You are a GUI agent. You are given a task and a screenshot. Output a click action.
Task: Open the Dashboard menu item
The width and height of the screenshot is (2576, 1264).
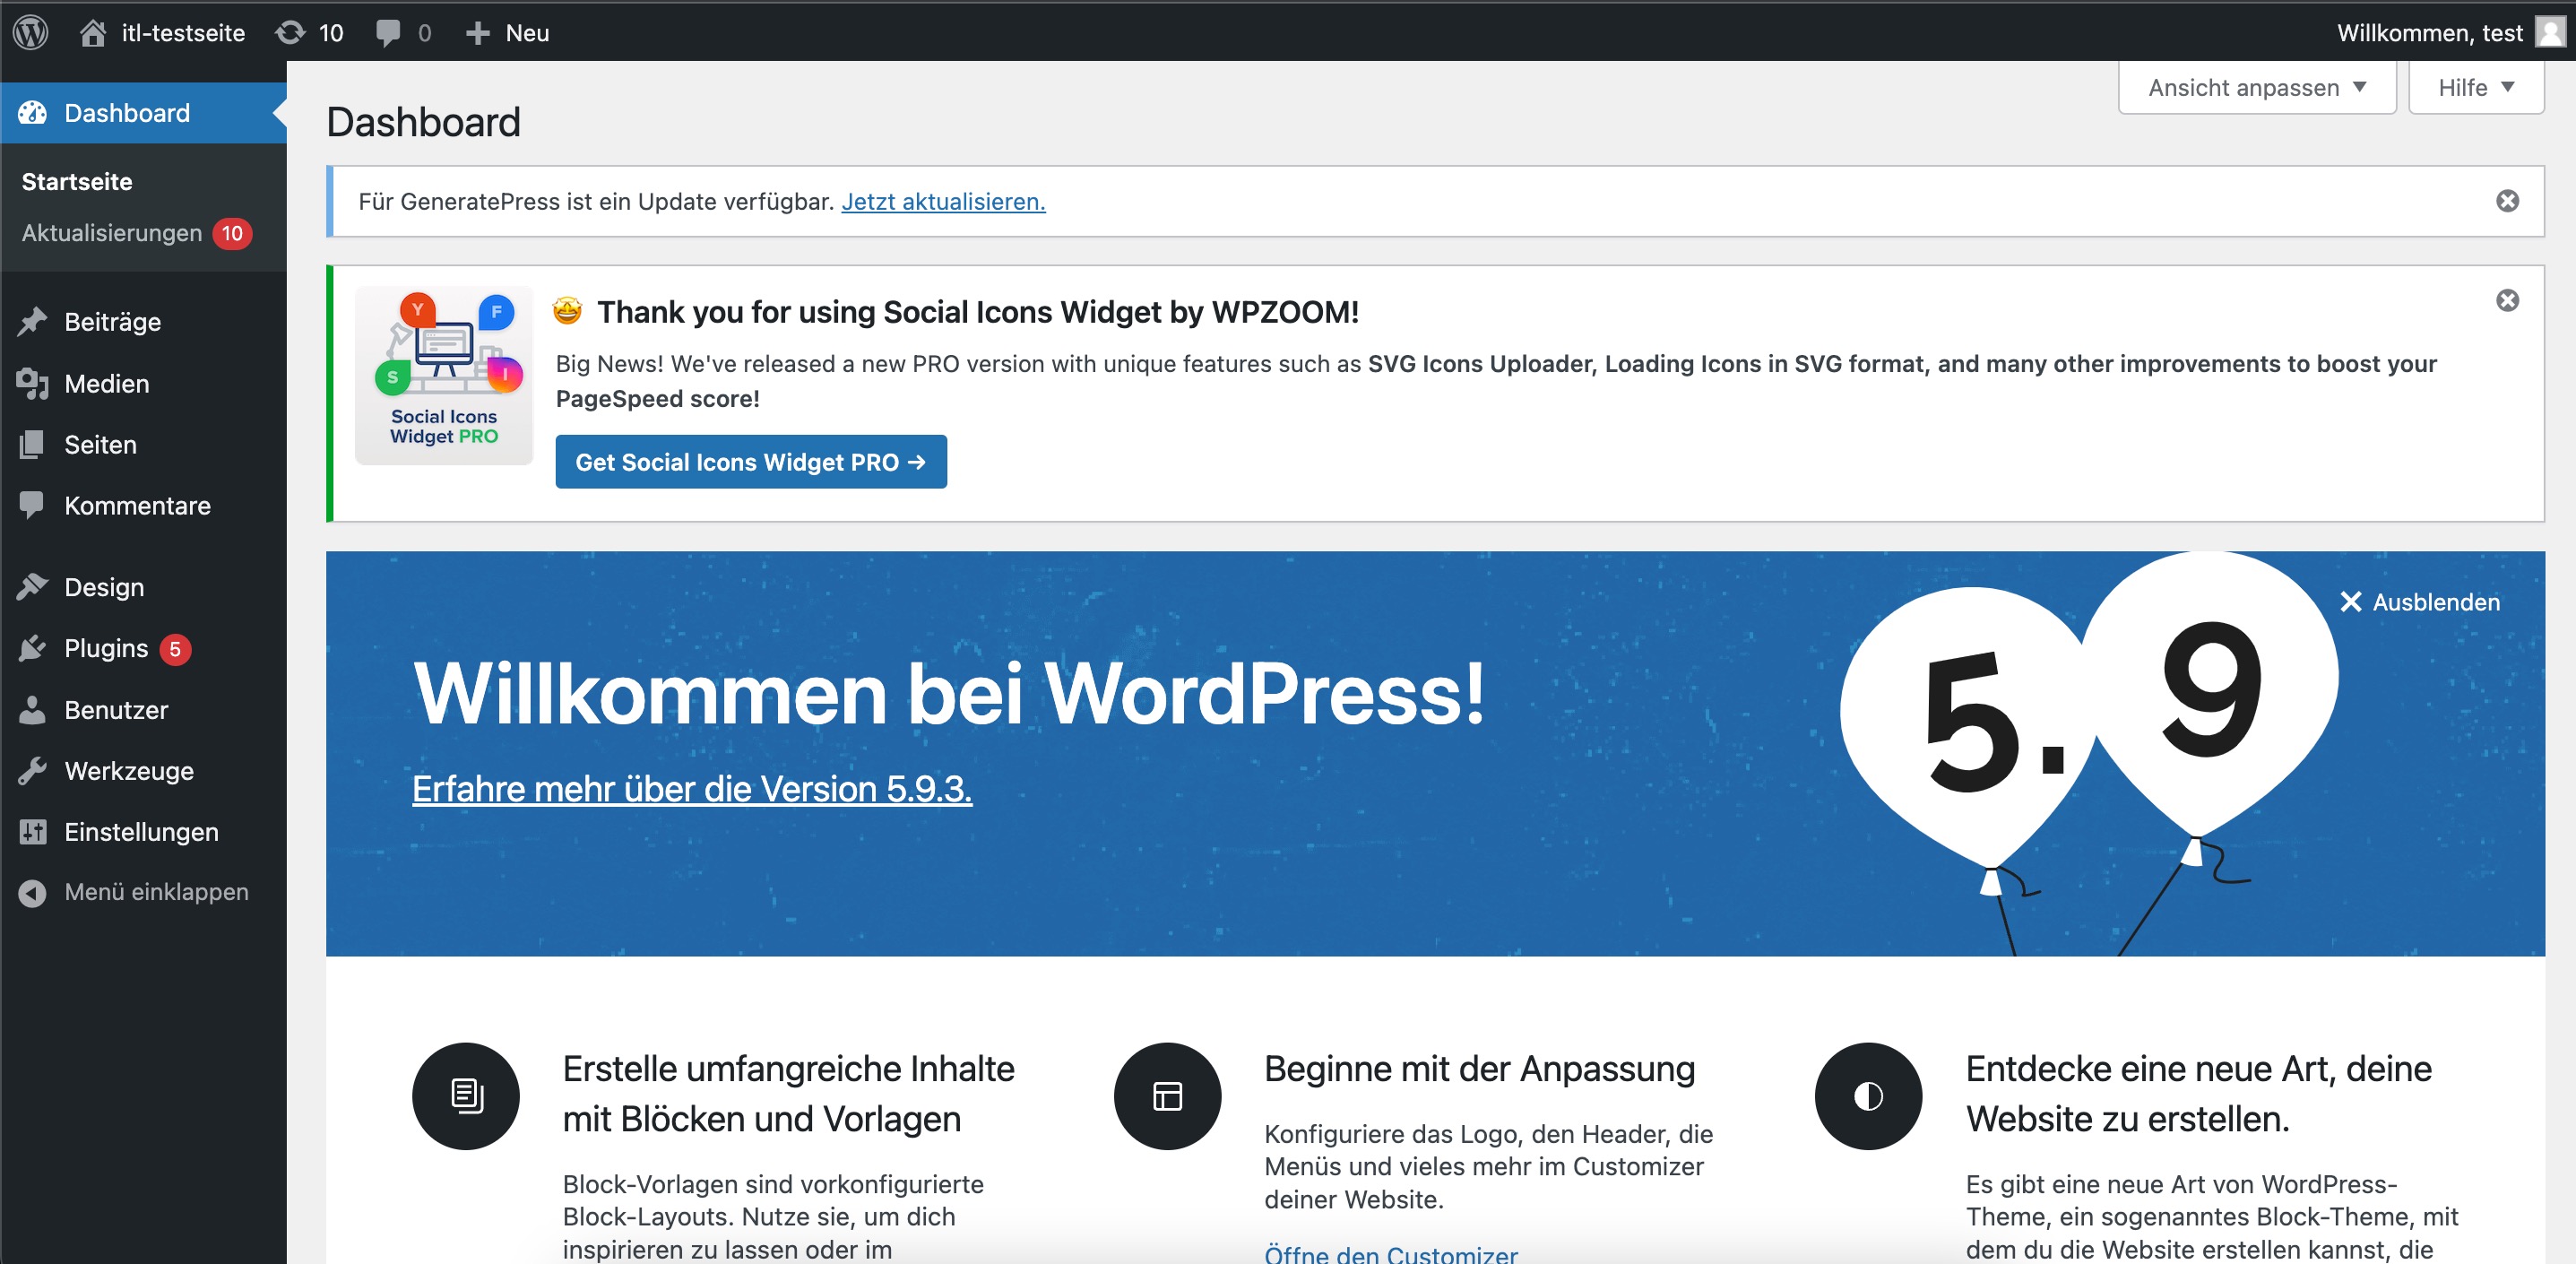[143, 113]
